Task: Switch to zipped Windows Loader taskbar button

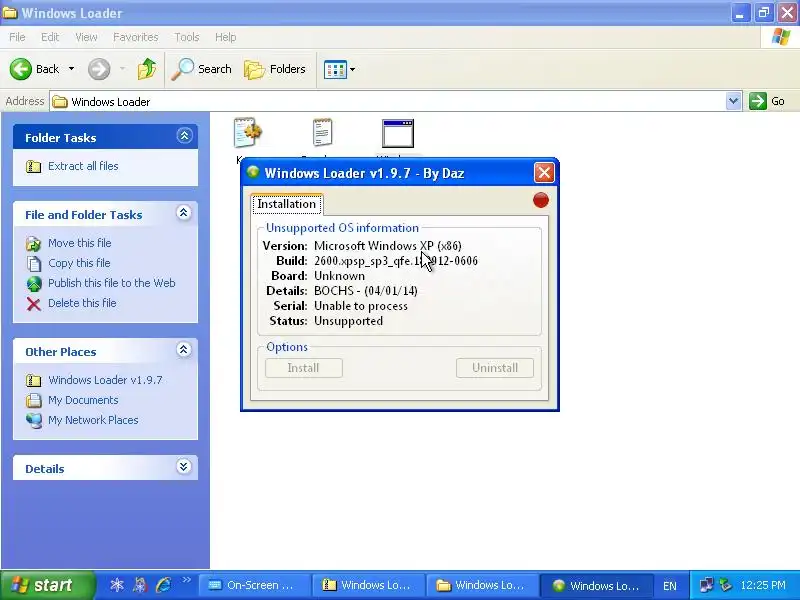Action: tap(368, 585)
